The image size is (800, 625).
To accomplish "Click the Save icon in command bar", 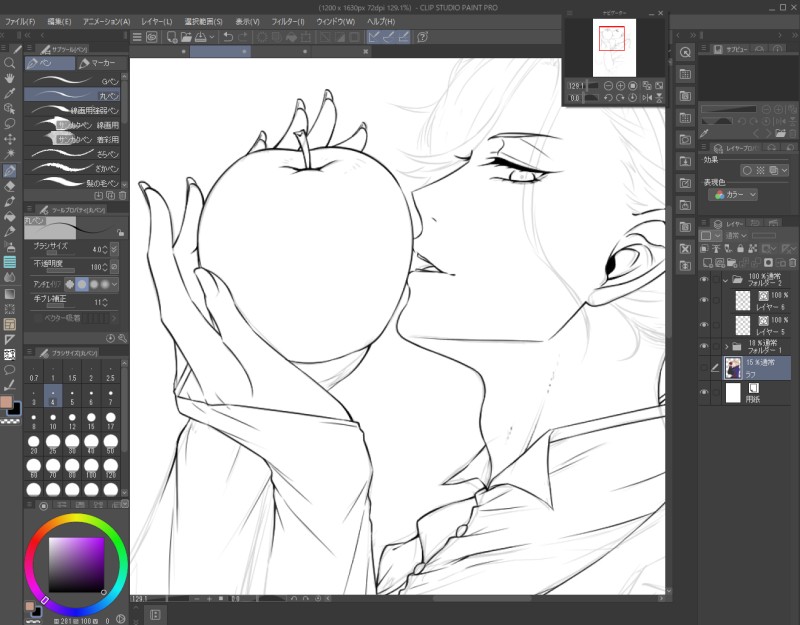I will pos(200,37).
